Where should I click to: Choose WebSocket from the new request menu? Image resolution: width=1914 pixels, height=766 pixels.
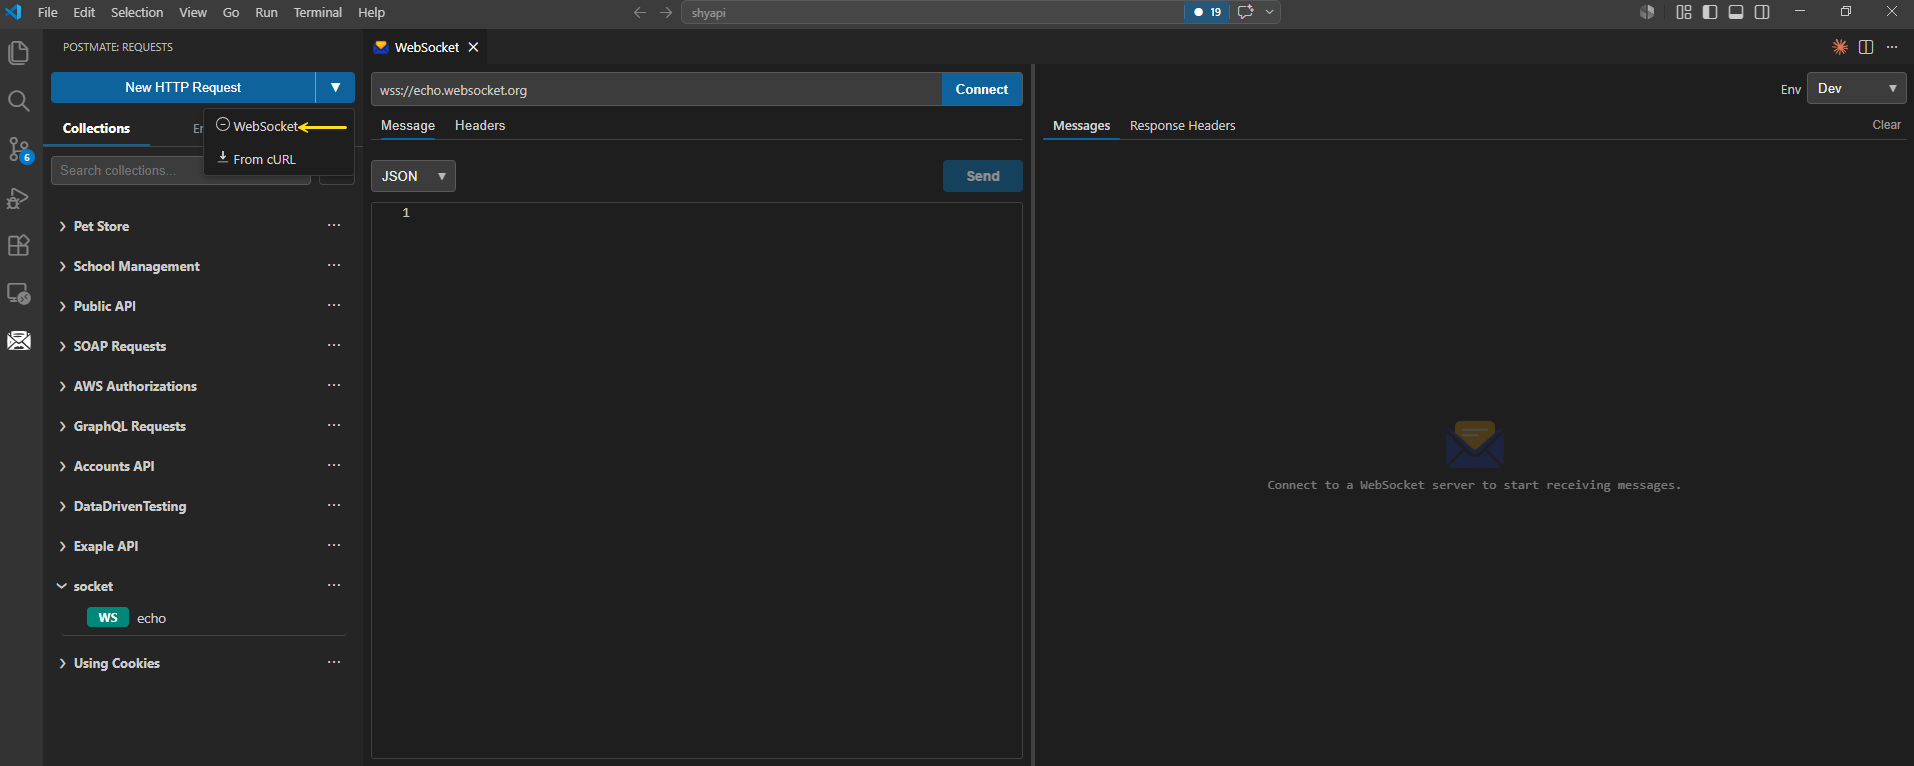[266, 126]
